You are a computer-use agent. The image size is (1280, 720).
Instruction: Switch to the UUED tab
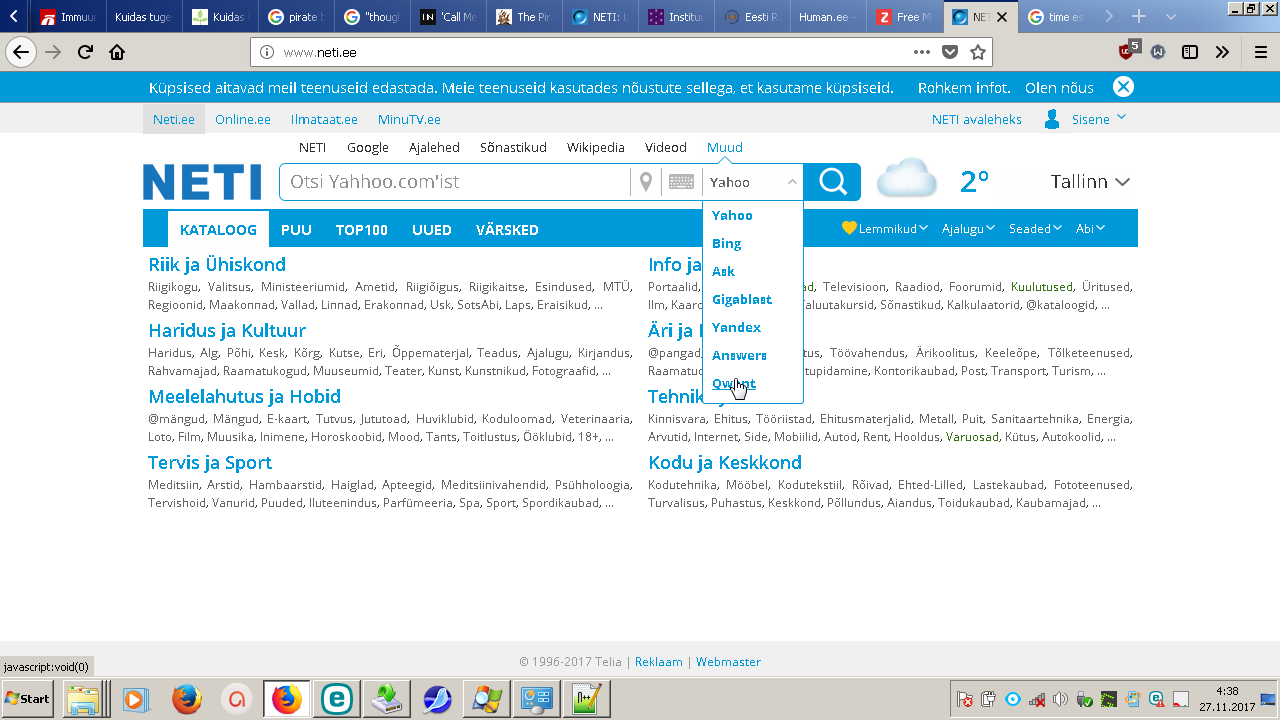(x=431, y=230)
